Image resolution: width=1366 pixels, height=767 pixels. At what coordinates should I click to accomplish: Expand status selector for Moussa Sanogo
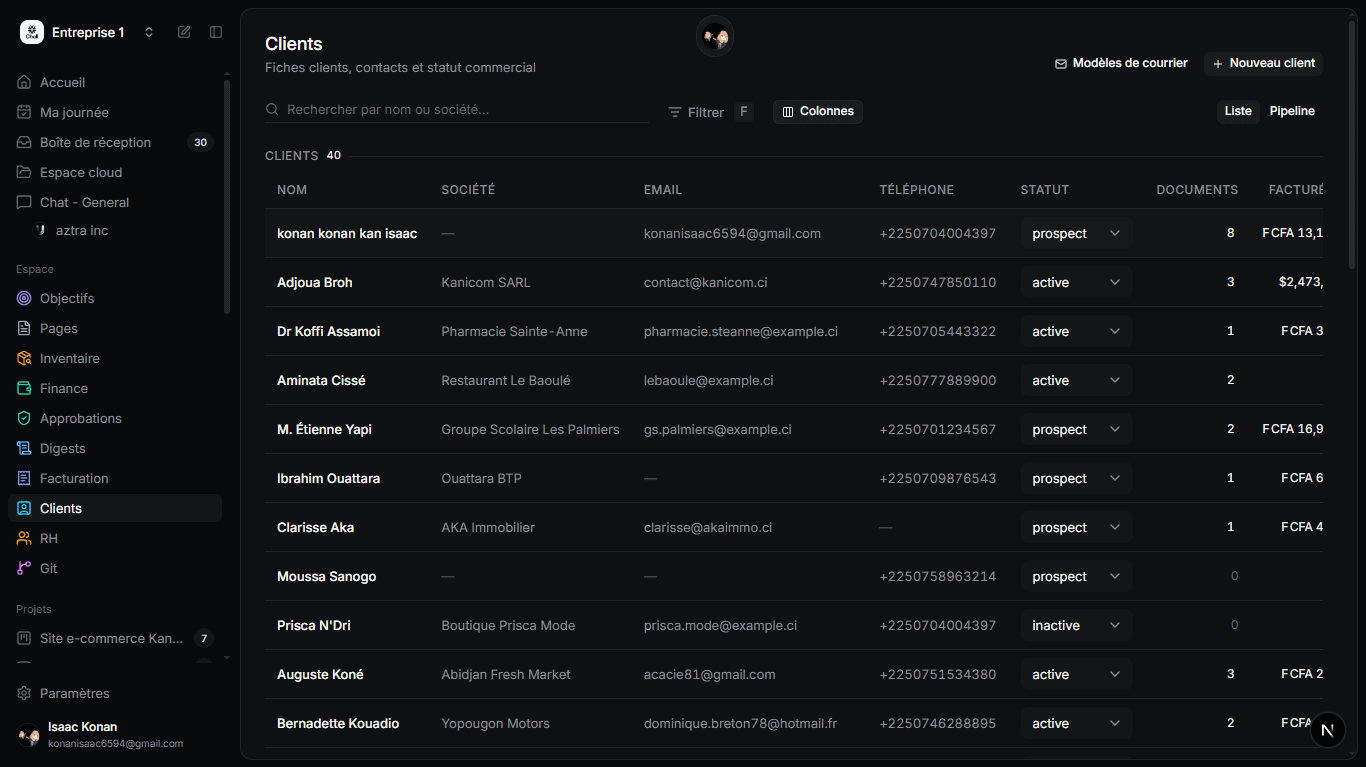[1077, 576]
